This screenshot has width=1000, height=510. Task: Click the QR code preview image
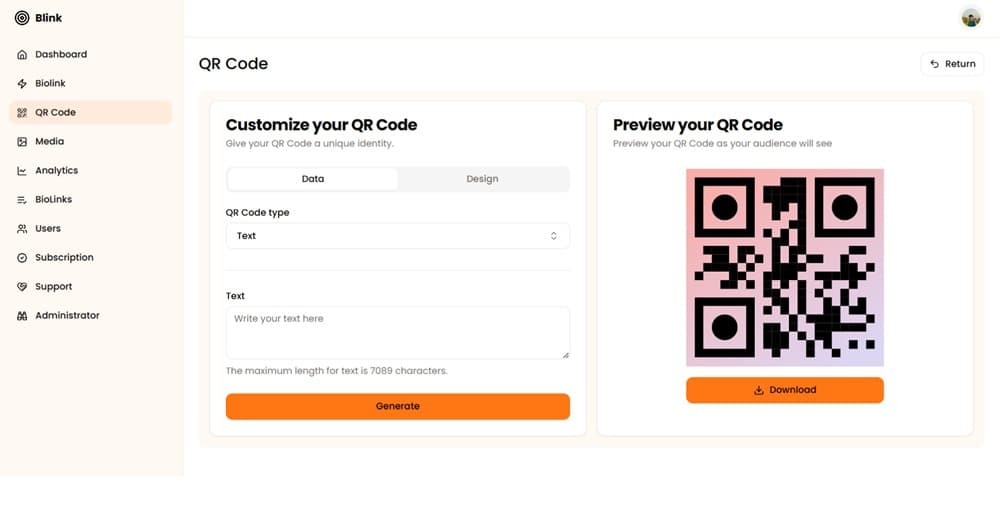pyautogui.click(x=784, y=267)
